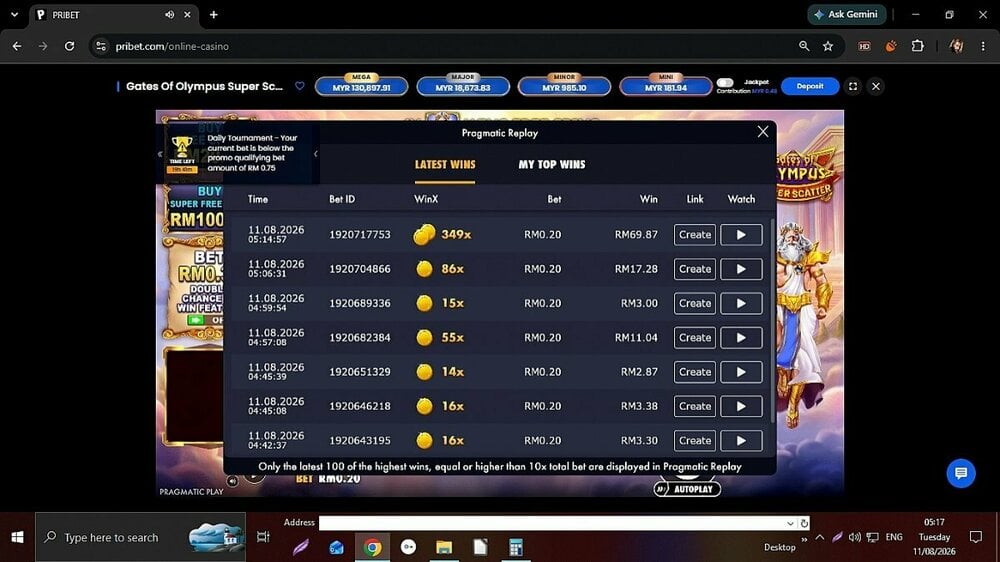The width and height of the screenshot is (1000, 562).
Task: Click the replay list scrollbar
Action: point(772,320)
